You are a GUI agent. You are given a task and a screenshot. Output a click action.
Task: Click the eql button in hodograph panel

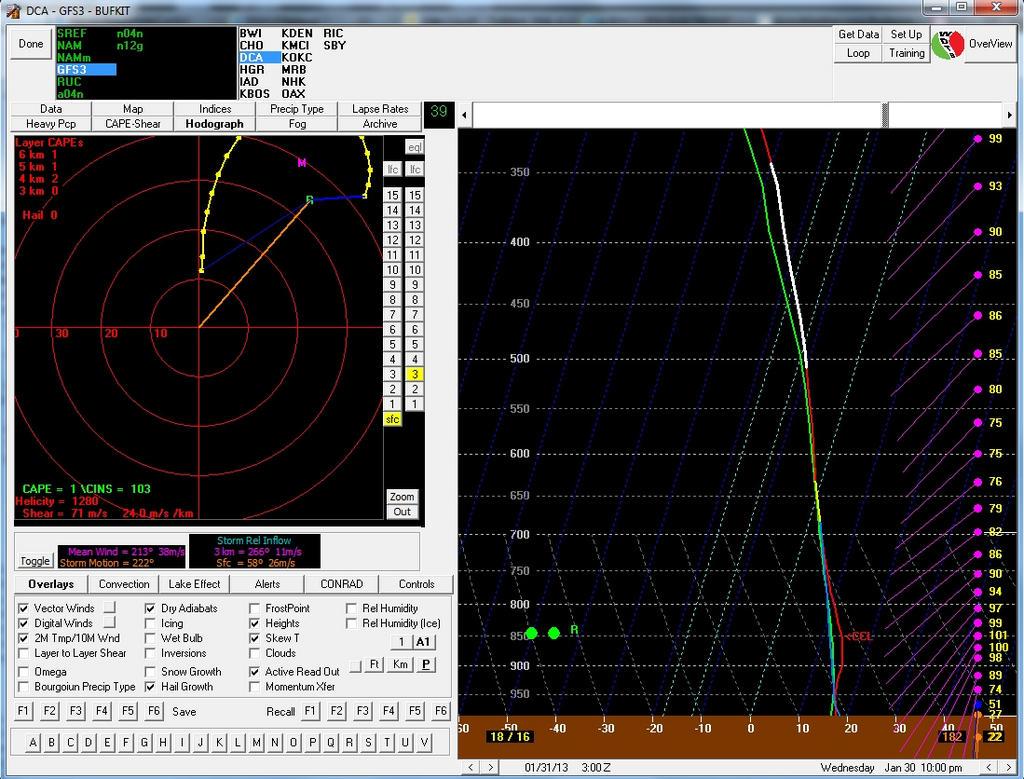tap(415, 148)
